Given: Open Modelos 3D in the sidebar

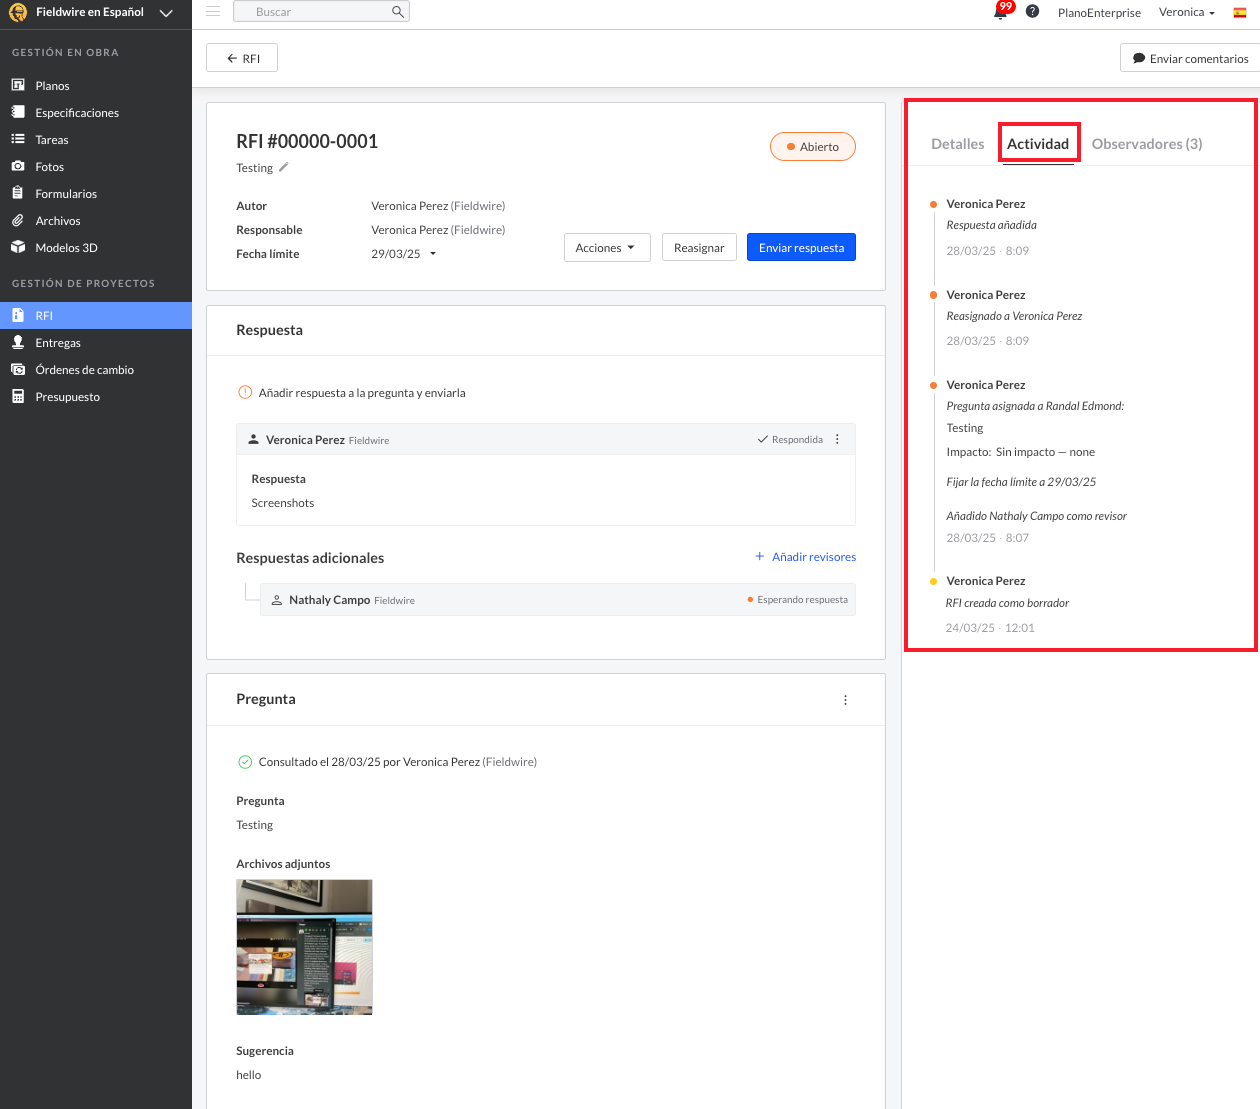Looking at the screenshot, I should pos(66,248).
